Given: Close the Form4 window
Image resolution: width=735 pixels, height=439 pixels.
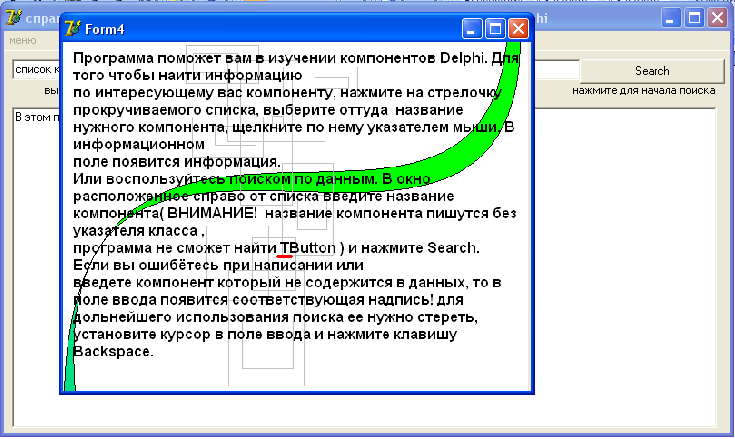Looking at the screenshot, I should [x=518, y=29].
